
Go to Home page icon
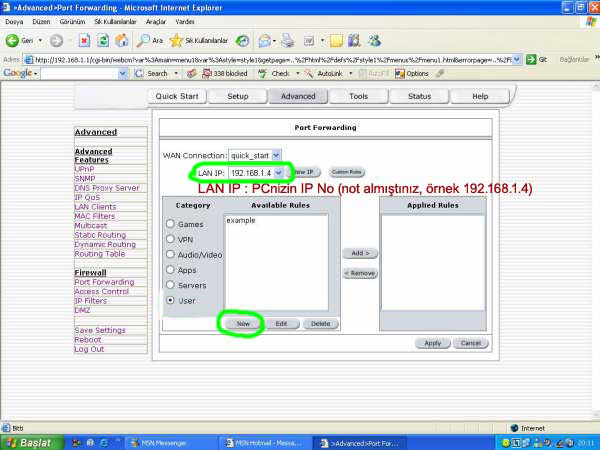click(x=122, y=40)
